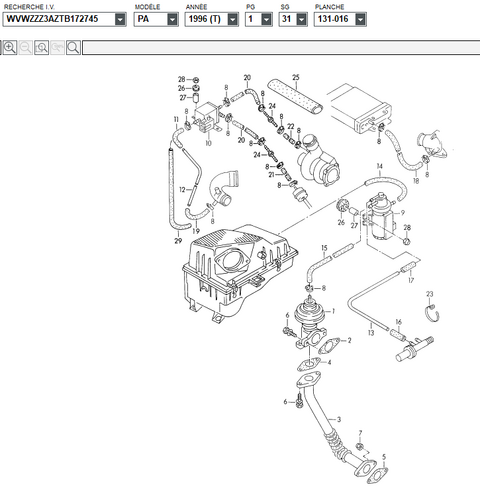The width and height of the screenshot is (480, 491).
Task: Select part callout 18 under the curved hose
Action: 416,181
